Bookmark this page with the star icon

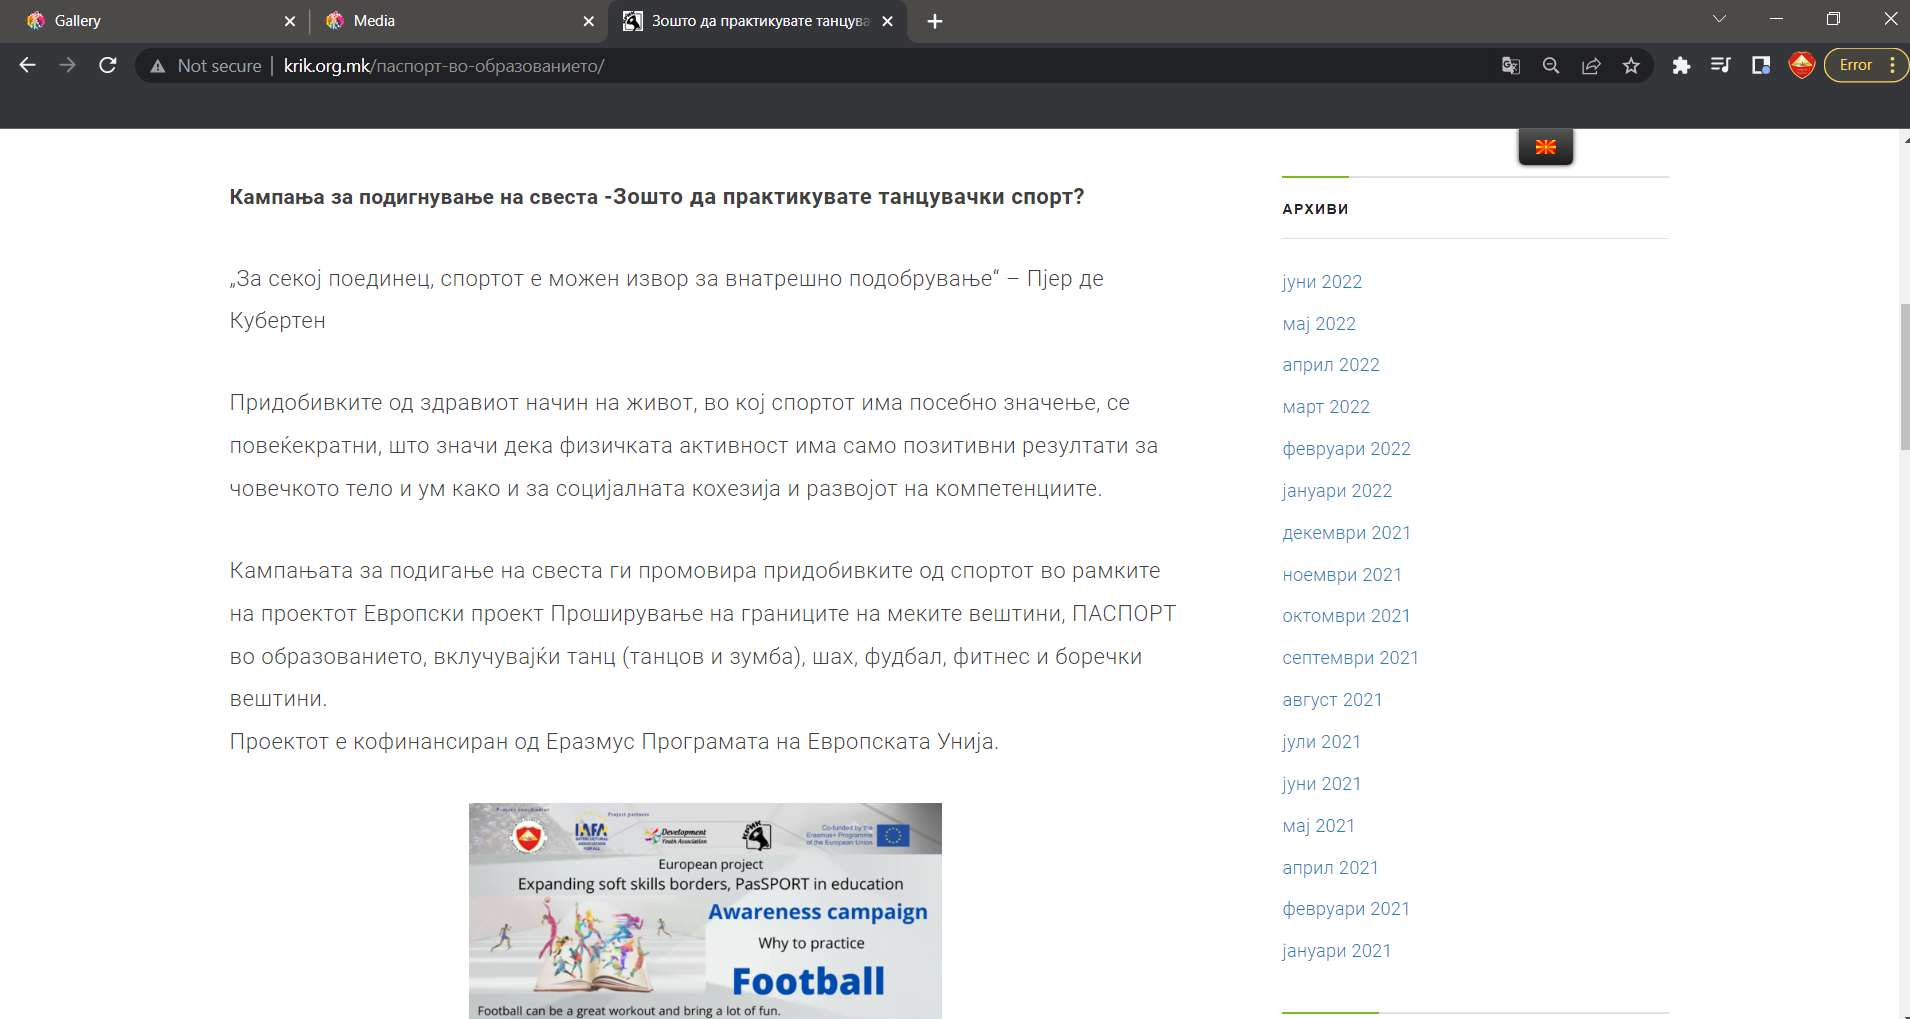click(x=1631, y=66)
